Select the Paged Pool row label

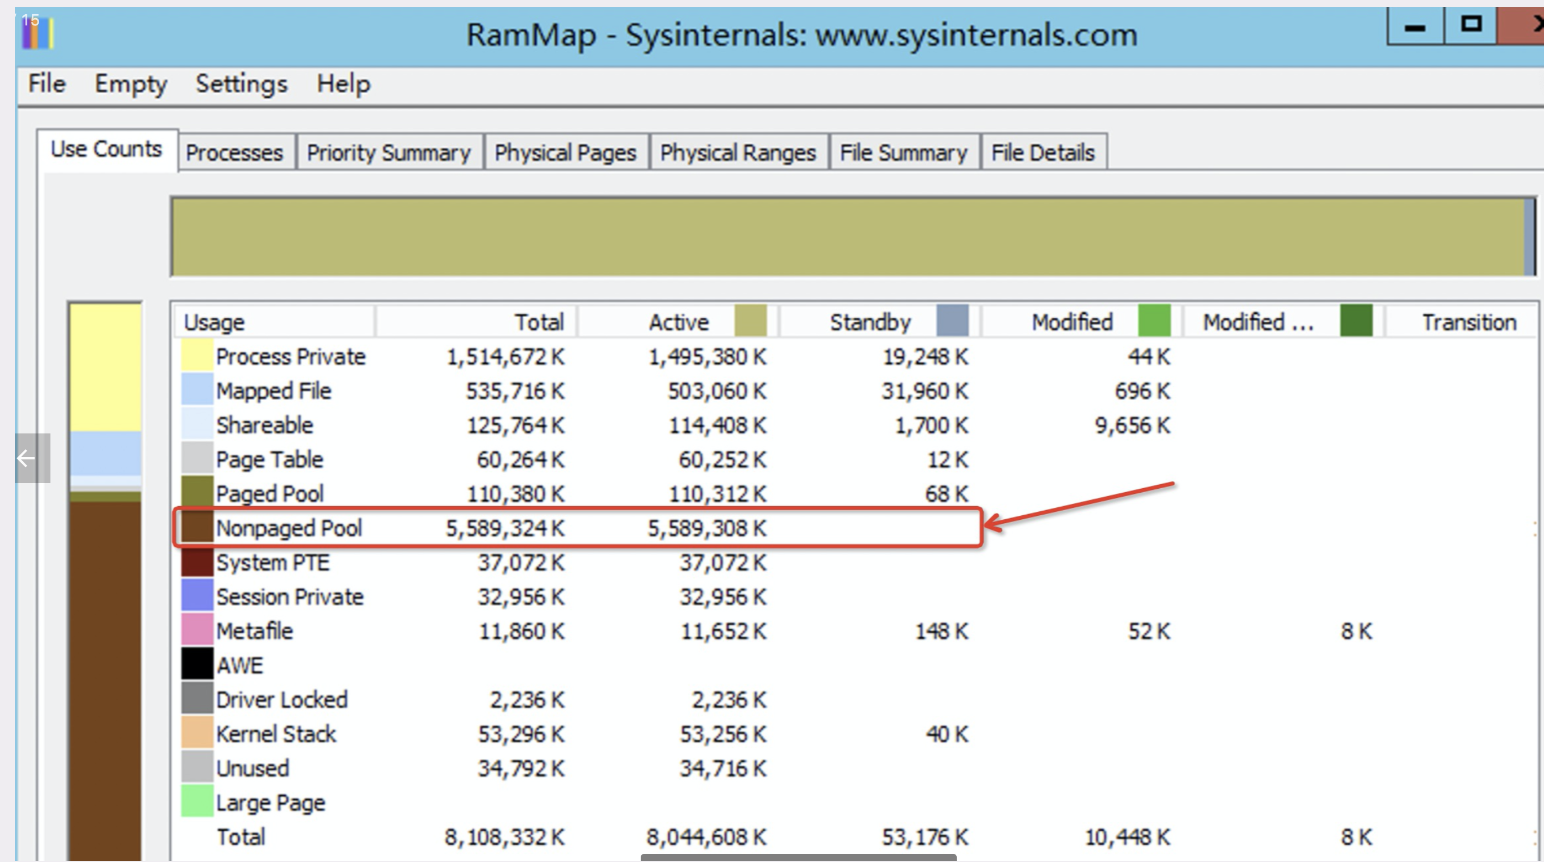270,494
